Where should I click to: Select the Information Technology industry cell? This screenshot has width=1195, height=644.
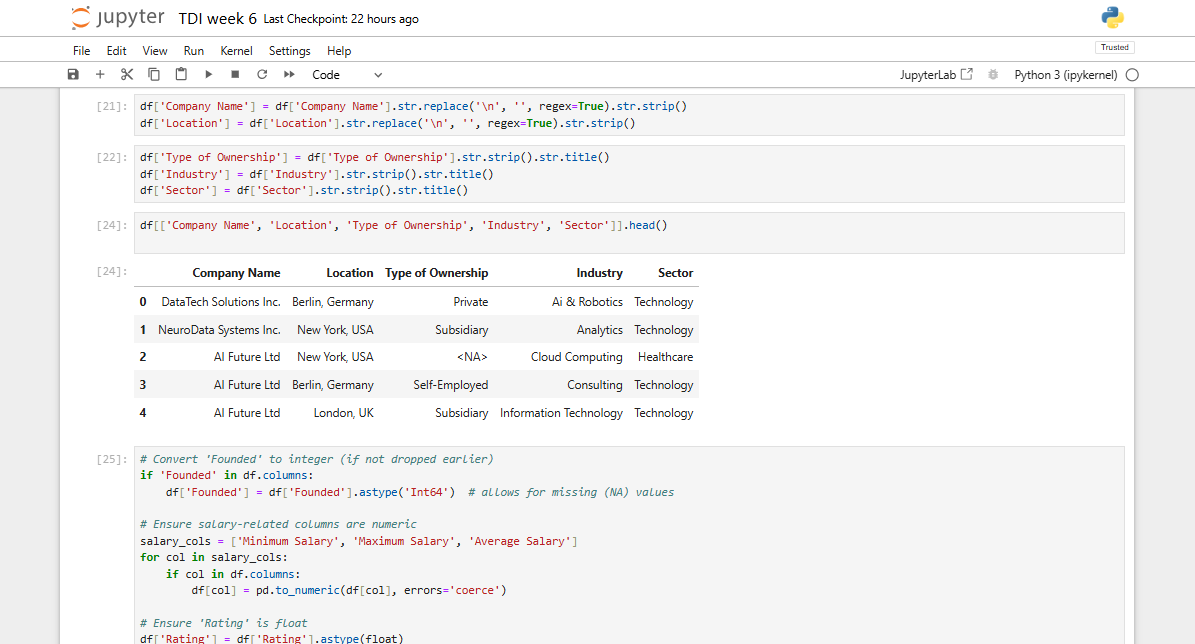pos(561,413)
